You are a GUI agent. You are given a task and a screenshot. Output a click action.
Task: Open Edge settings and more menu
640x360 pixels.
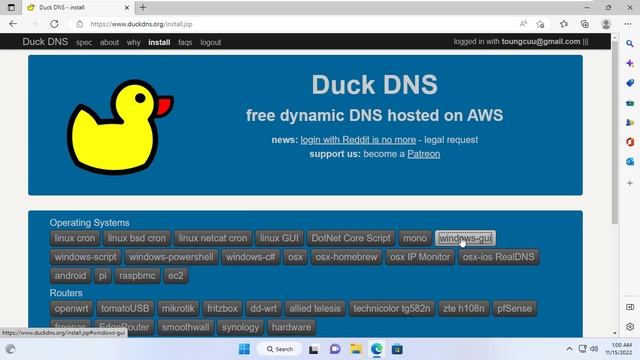tap(628, 24)
